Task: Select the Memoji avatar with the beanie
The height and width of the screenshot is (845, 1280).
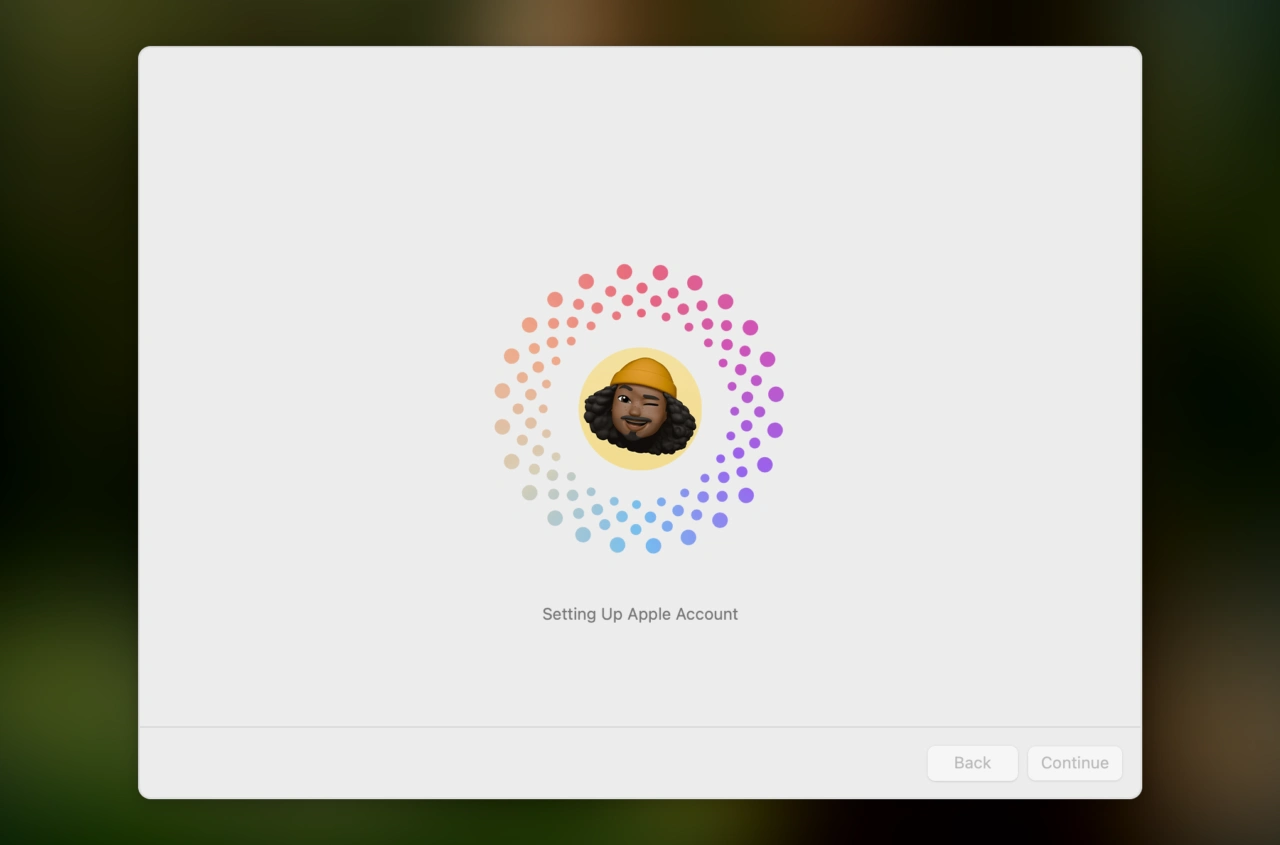Action: pyautogui.click(x=640, y=408)
